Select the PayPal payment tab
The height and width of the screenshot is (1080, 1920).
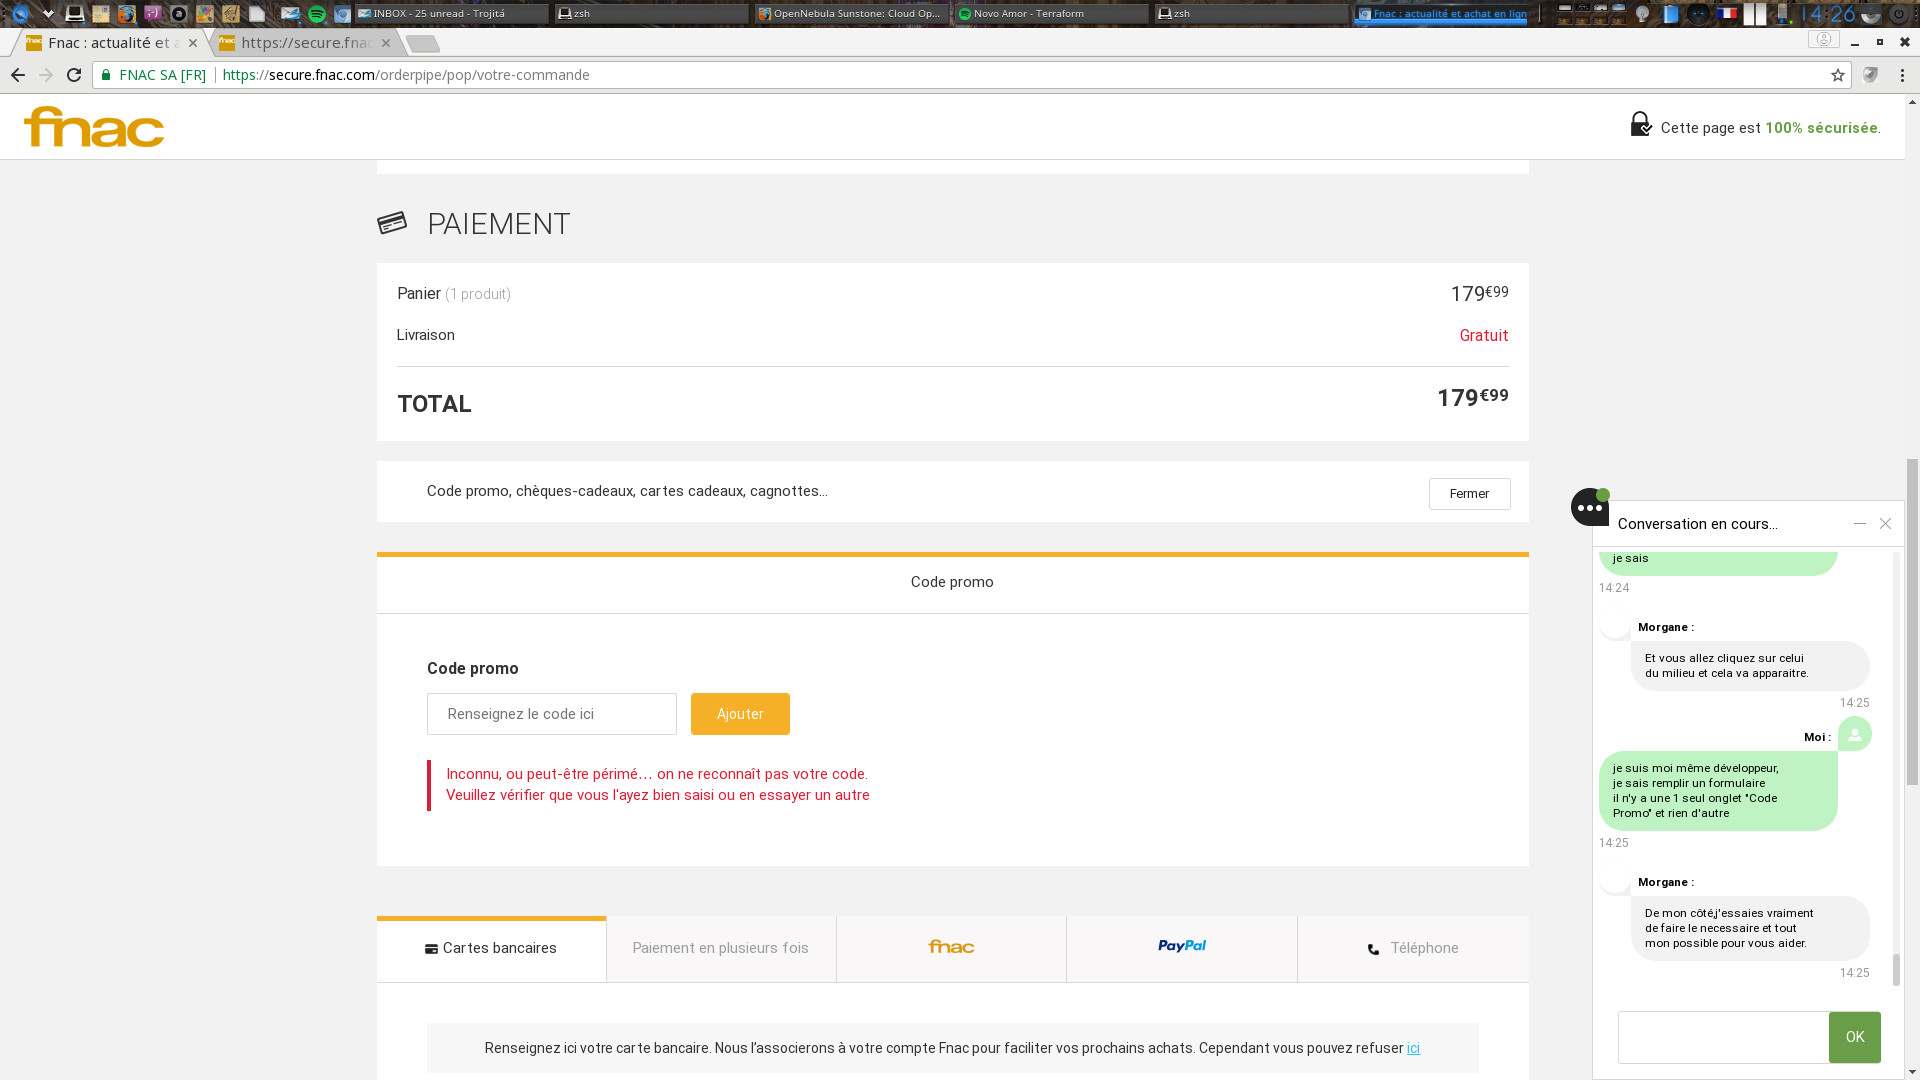click(x=1182, y=948)
